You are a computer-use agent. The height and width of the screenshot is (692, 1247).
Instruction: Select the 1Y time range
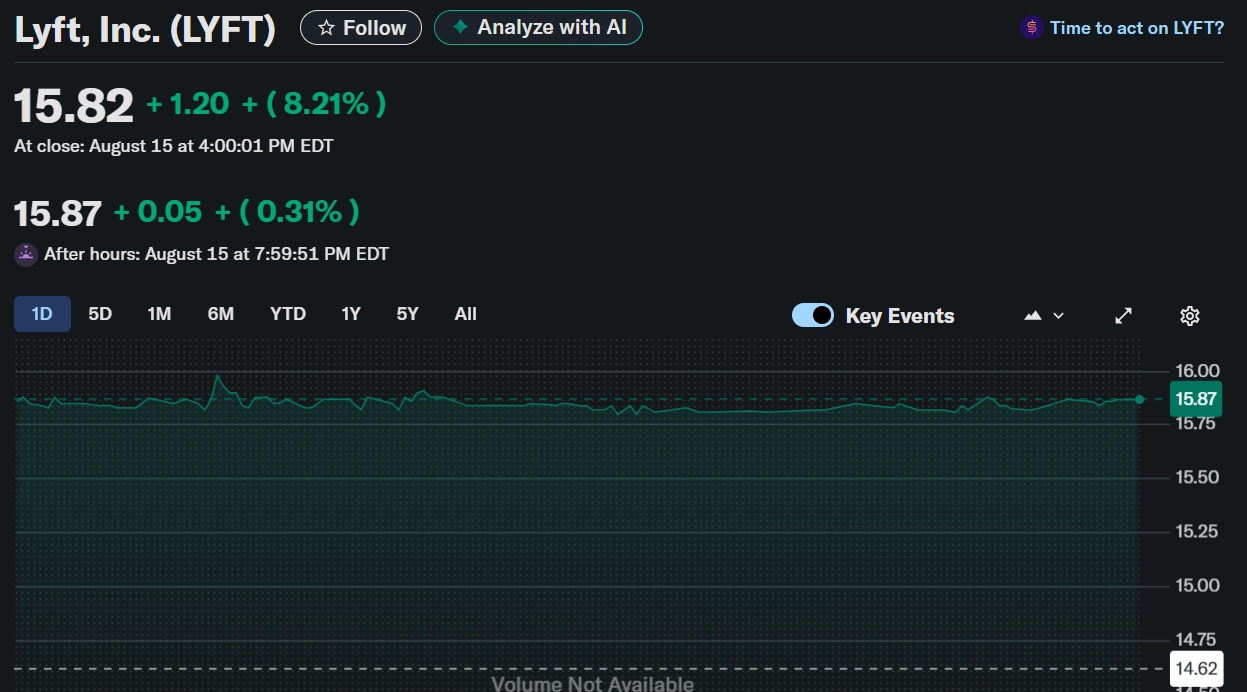coord(351,314)
